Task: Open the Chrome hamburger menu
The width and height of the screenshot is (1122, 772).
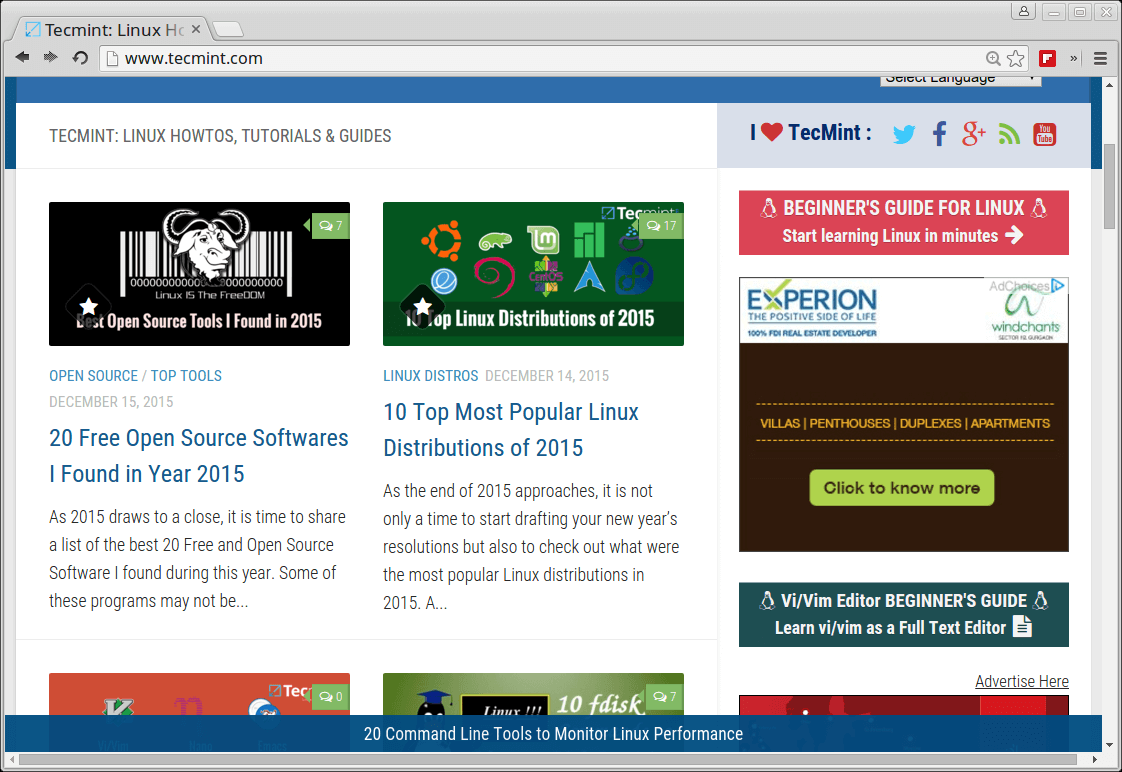Action: [x=1101, y=59]
